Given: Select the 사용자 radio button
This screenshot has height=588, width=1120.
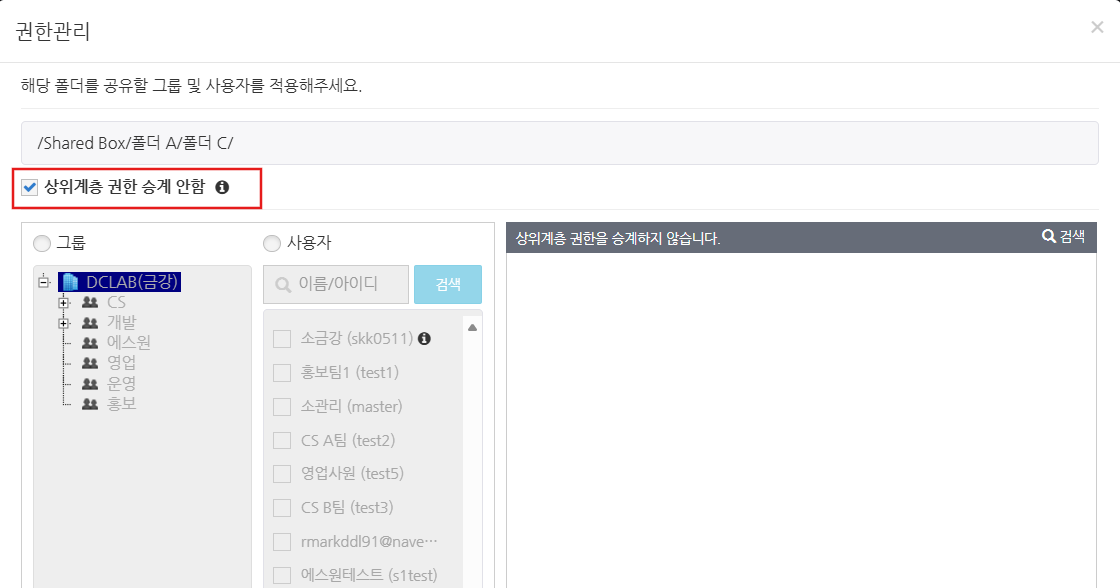Looking at the screenshot, I should click(271, 243).
